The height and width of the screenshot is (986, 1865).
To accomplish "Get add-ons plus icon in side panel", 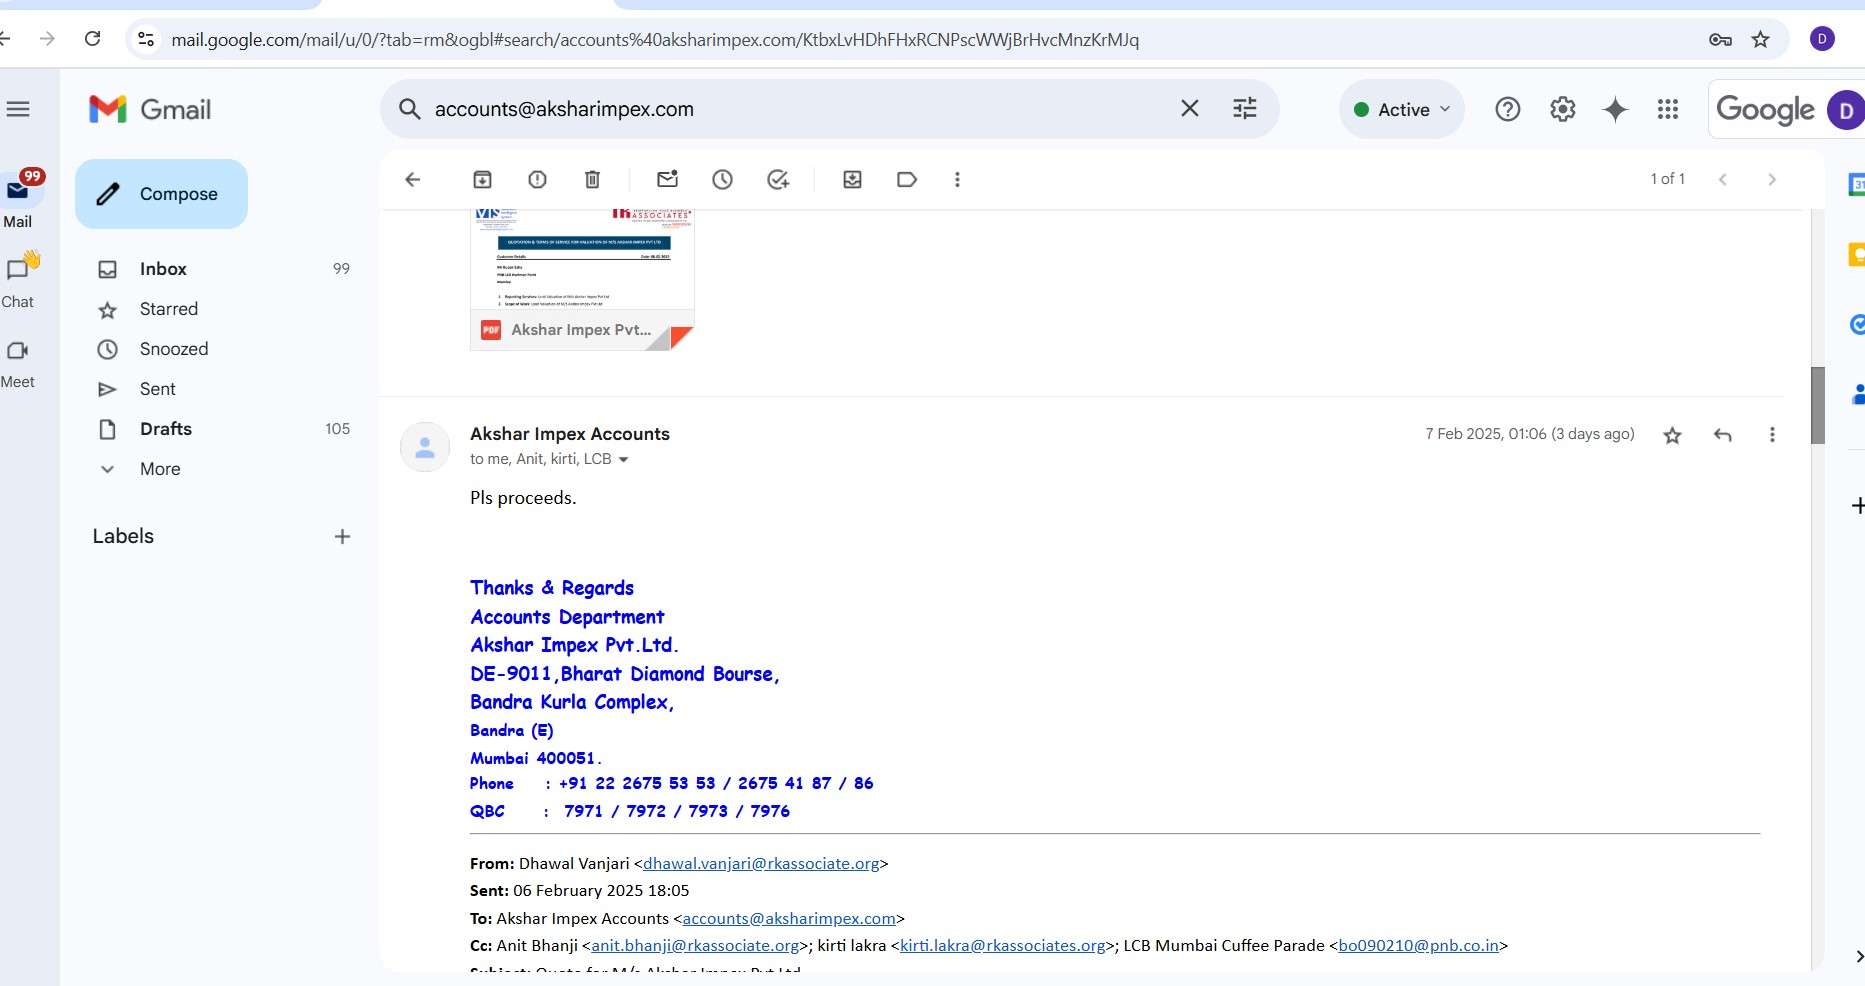I will pyautogui.click(x=1857, y=506).
